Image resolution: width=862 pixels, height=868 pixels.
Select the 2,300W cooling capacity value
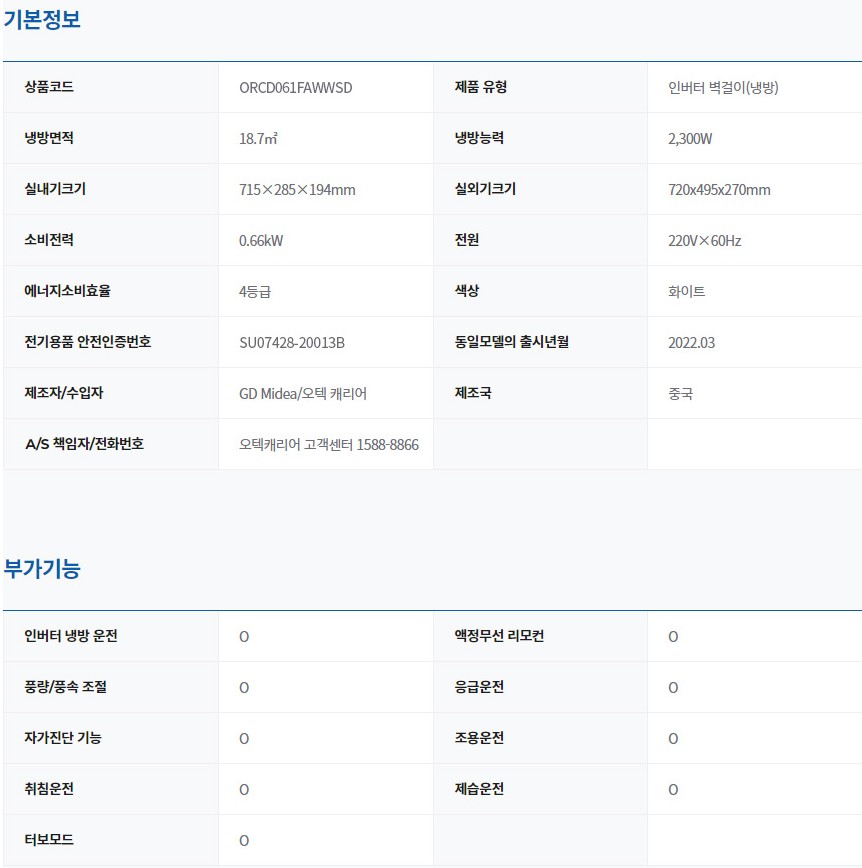[690, 139]
